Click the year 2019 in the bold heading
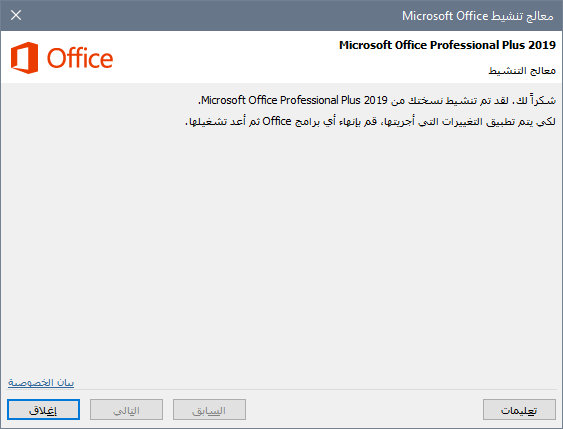This screenshot has width=563, height=429. click(x=542, y=45)
